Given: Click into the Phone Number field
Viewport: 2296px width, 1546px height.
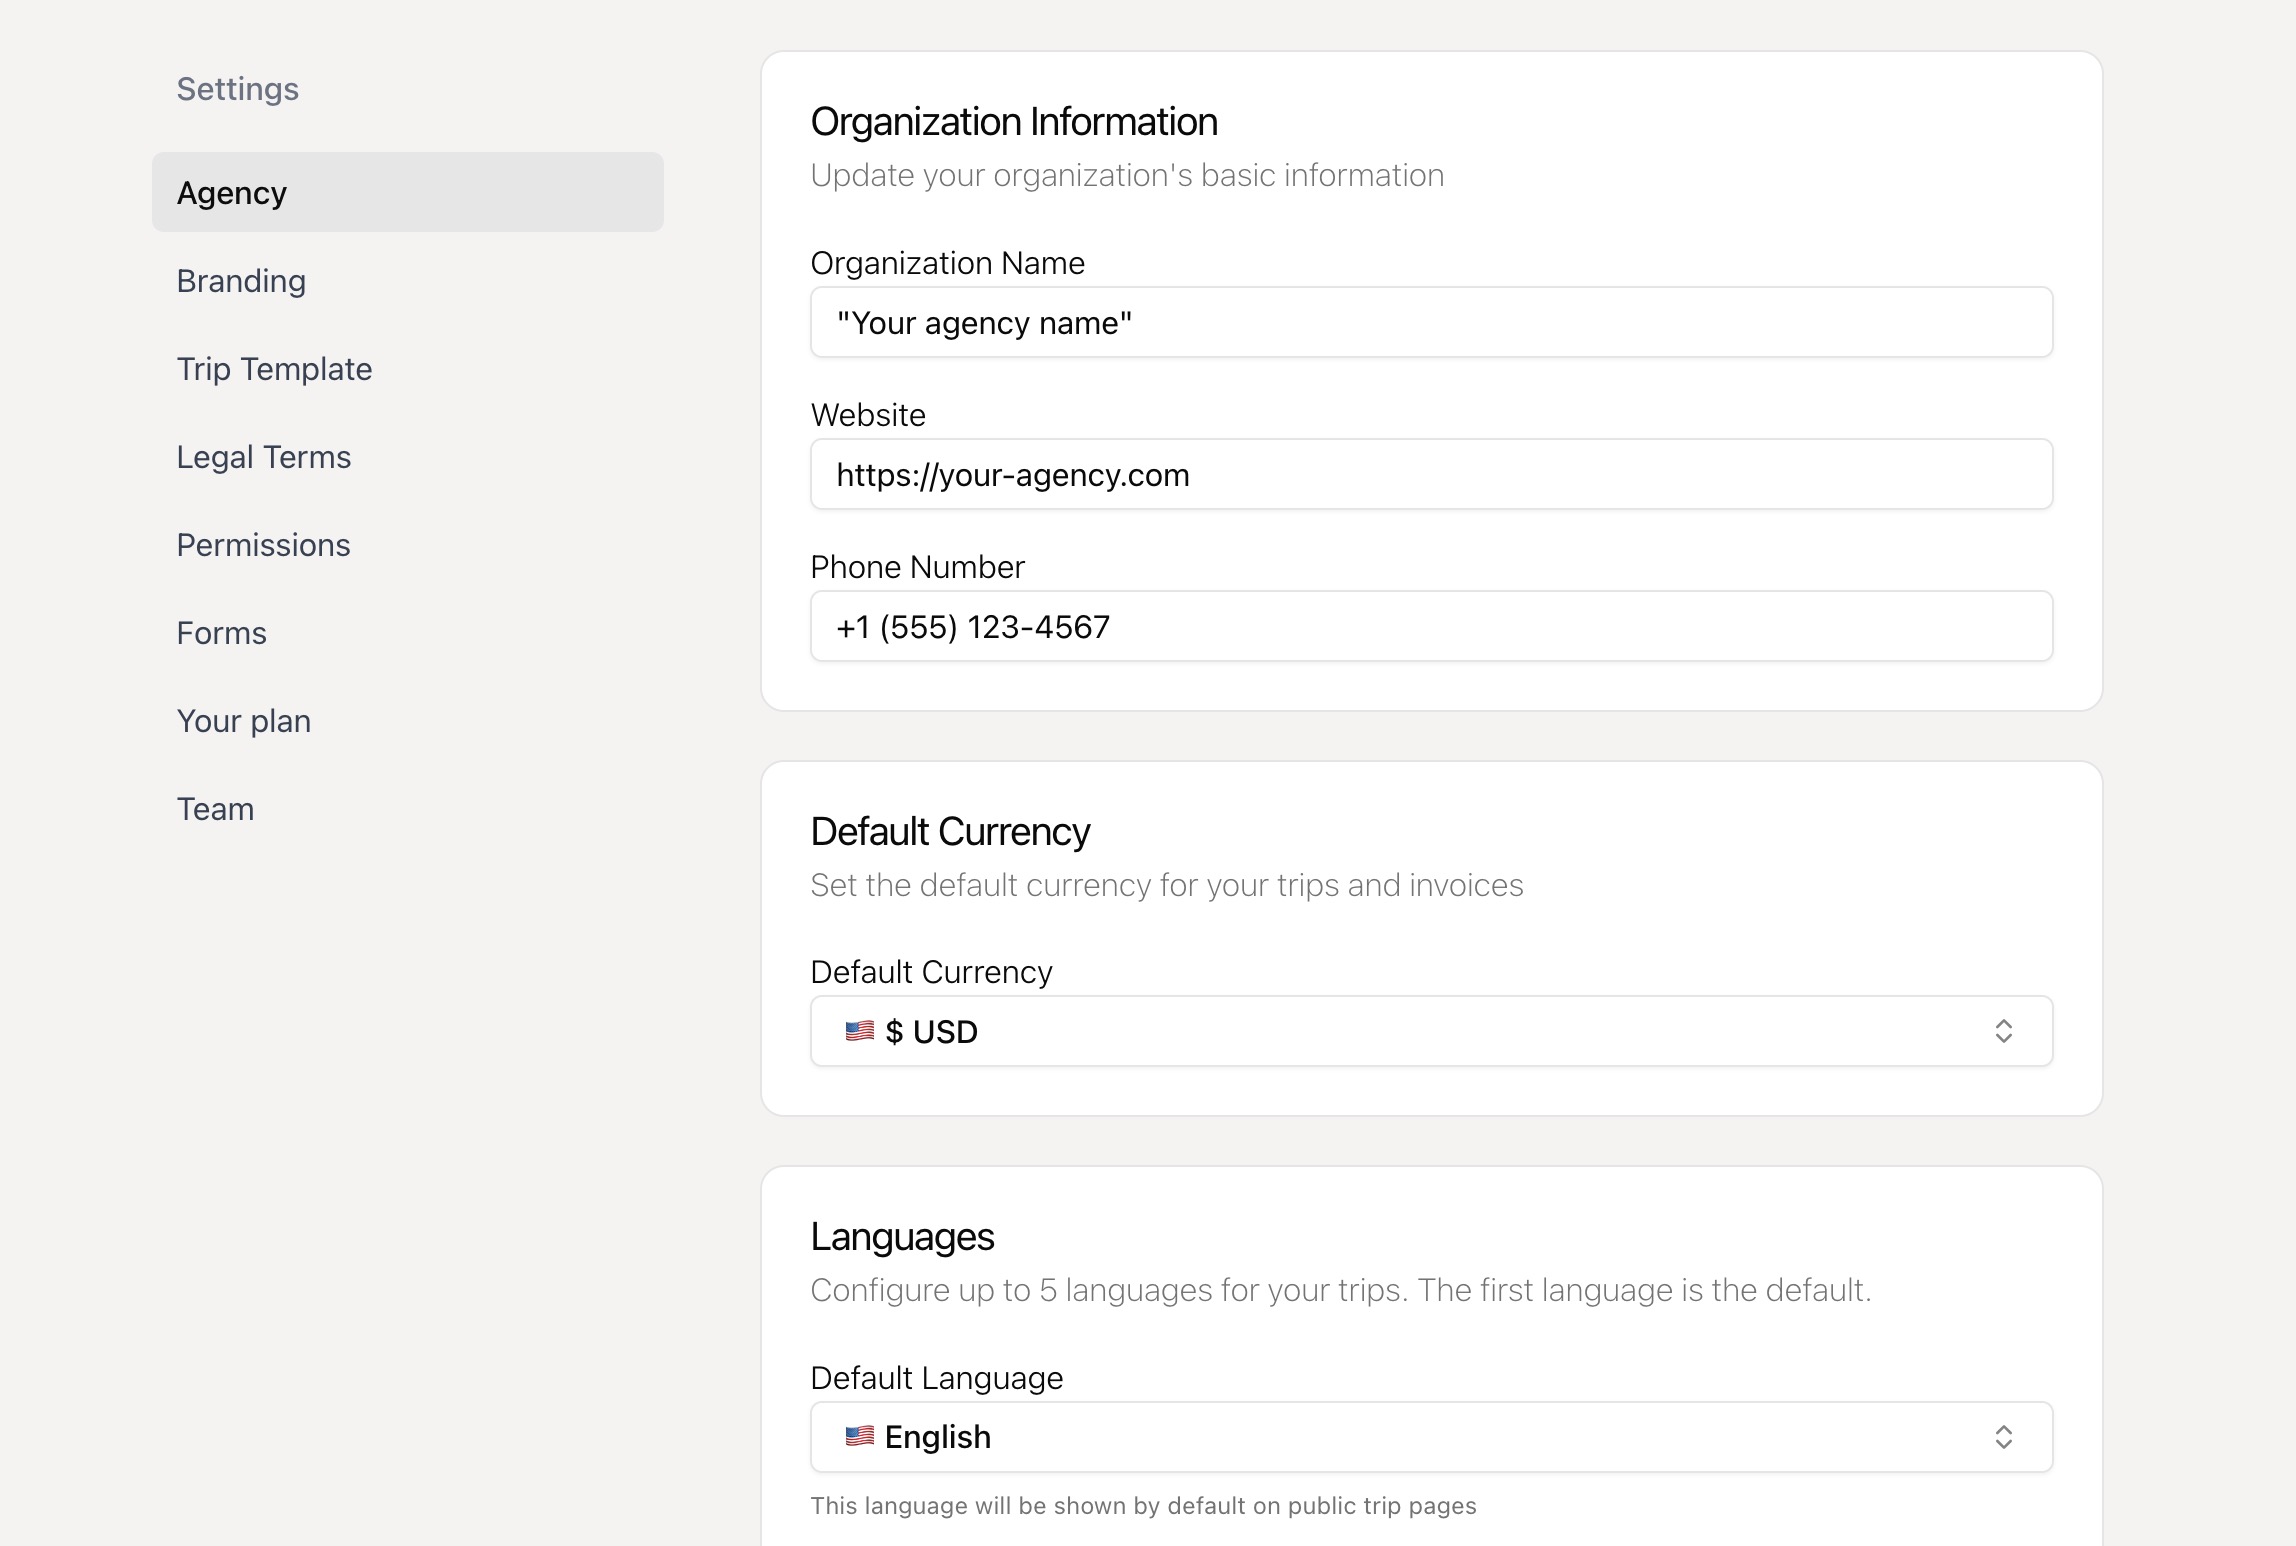Looking at the screenshot, I should point(1430,627).
